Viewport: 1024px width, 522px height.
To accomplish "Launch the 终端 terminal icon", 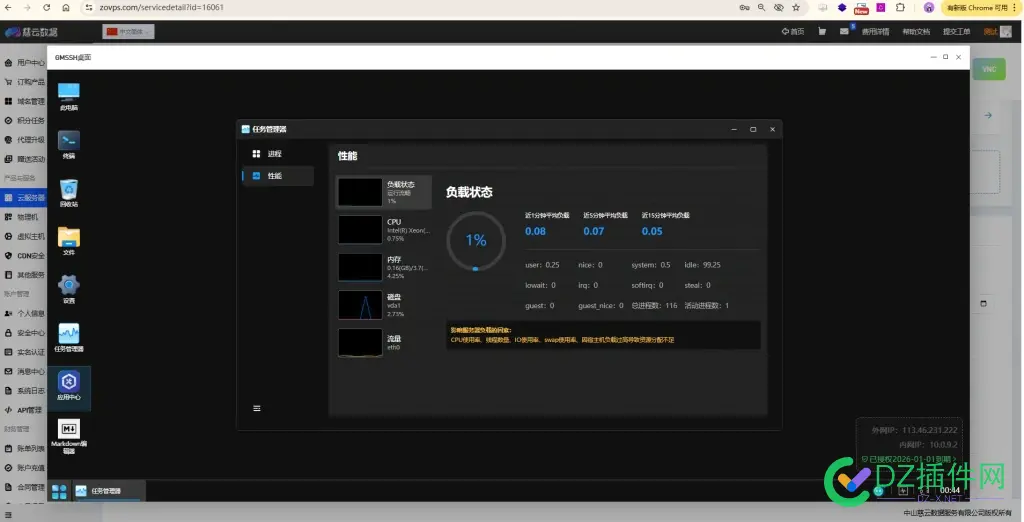I will click(69, 145).
